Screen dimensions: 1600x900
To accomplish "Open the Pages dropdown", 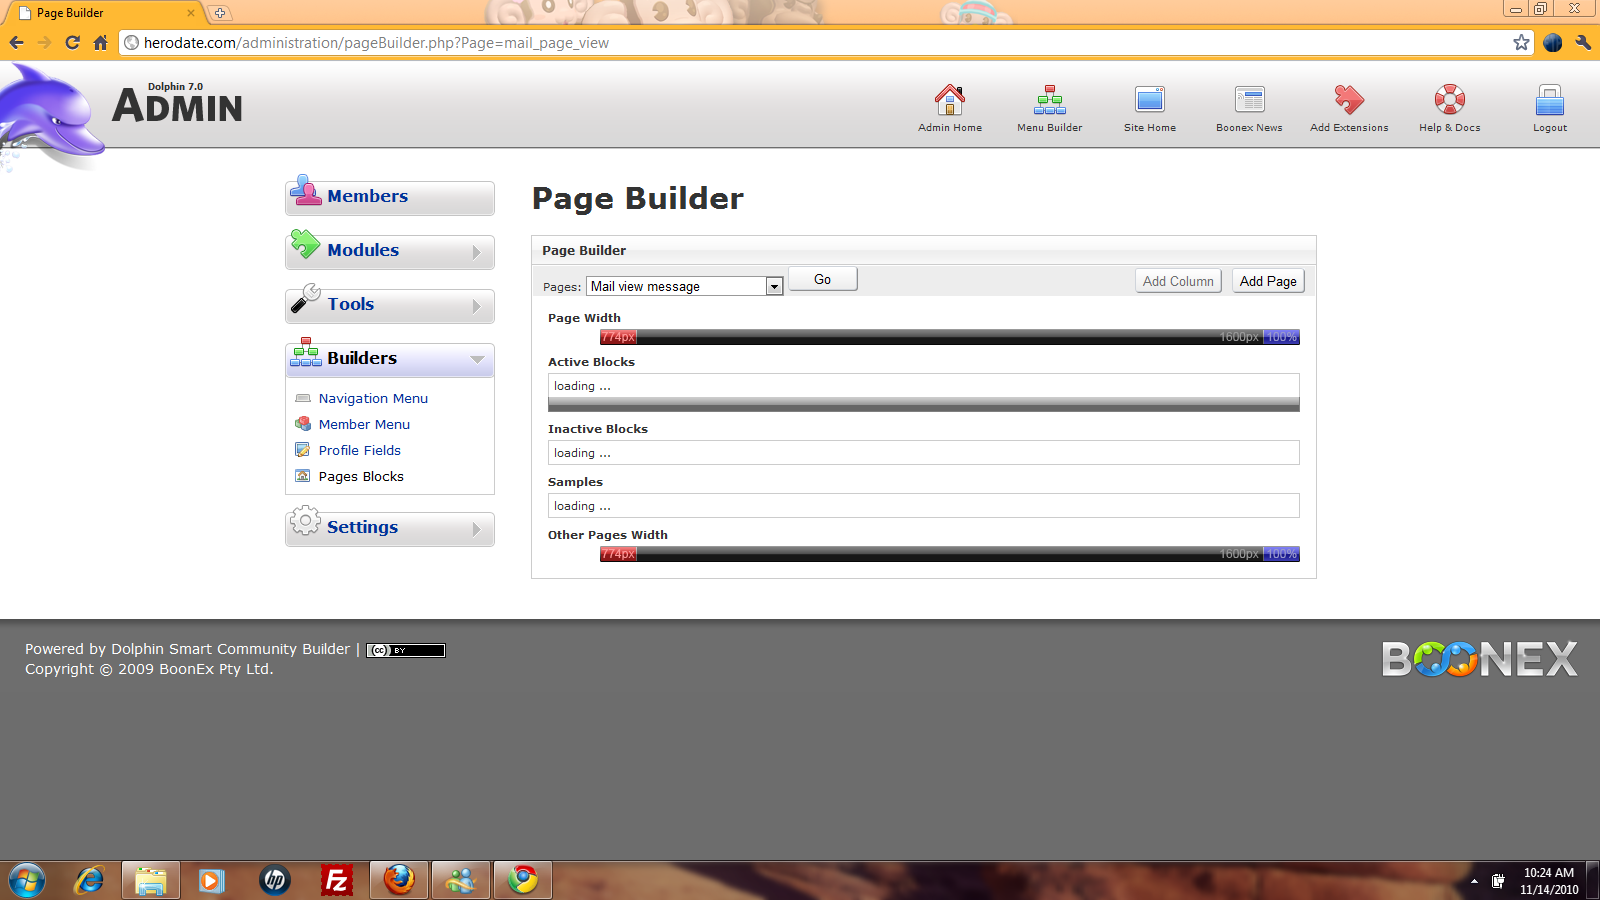I will click(684, 286).
